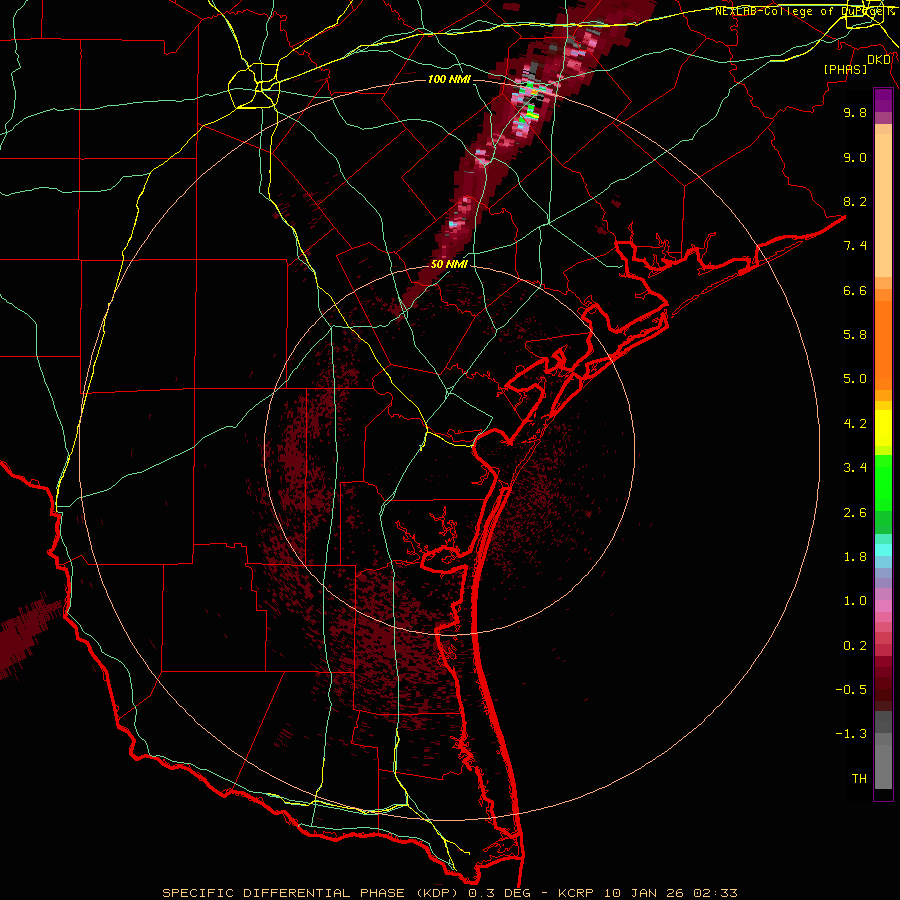Click the "50 NMI" range ring label
Screen dimensions: 900x900
click(x=449, y=265)
